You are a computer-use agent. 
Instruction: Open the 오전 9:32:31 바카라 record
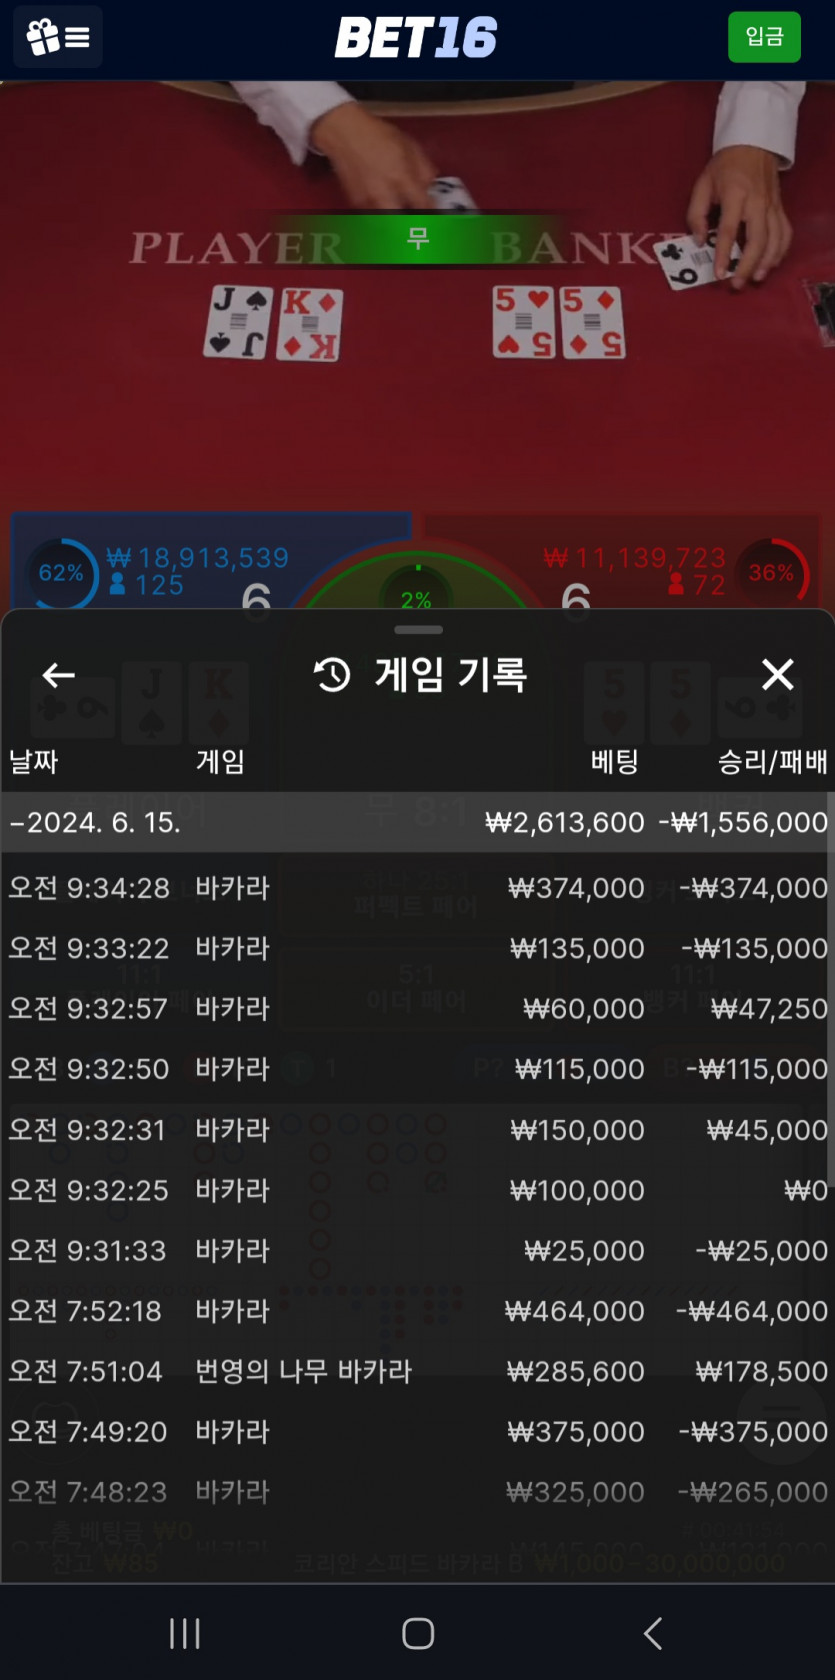[x=417, y=1130]
